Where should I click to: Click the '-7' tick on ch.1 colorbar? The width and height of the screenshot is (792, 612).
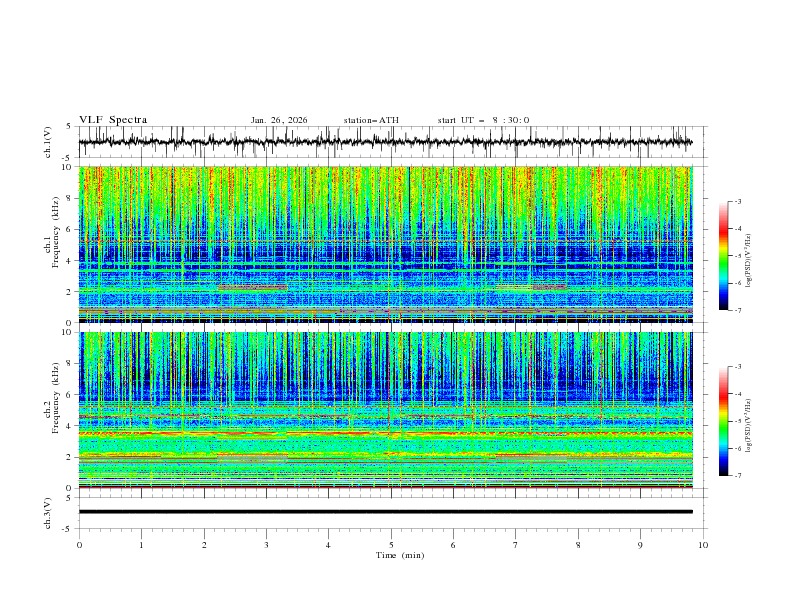click(x=737, y=310)
